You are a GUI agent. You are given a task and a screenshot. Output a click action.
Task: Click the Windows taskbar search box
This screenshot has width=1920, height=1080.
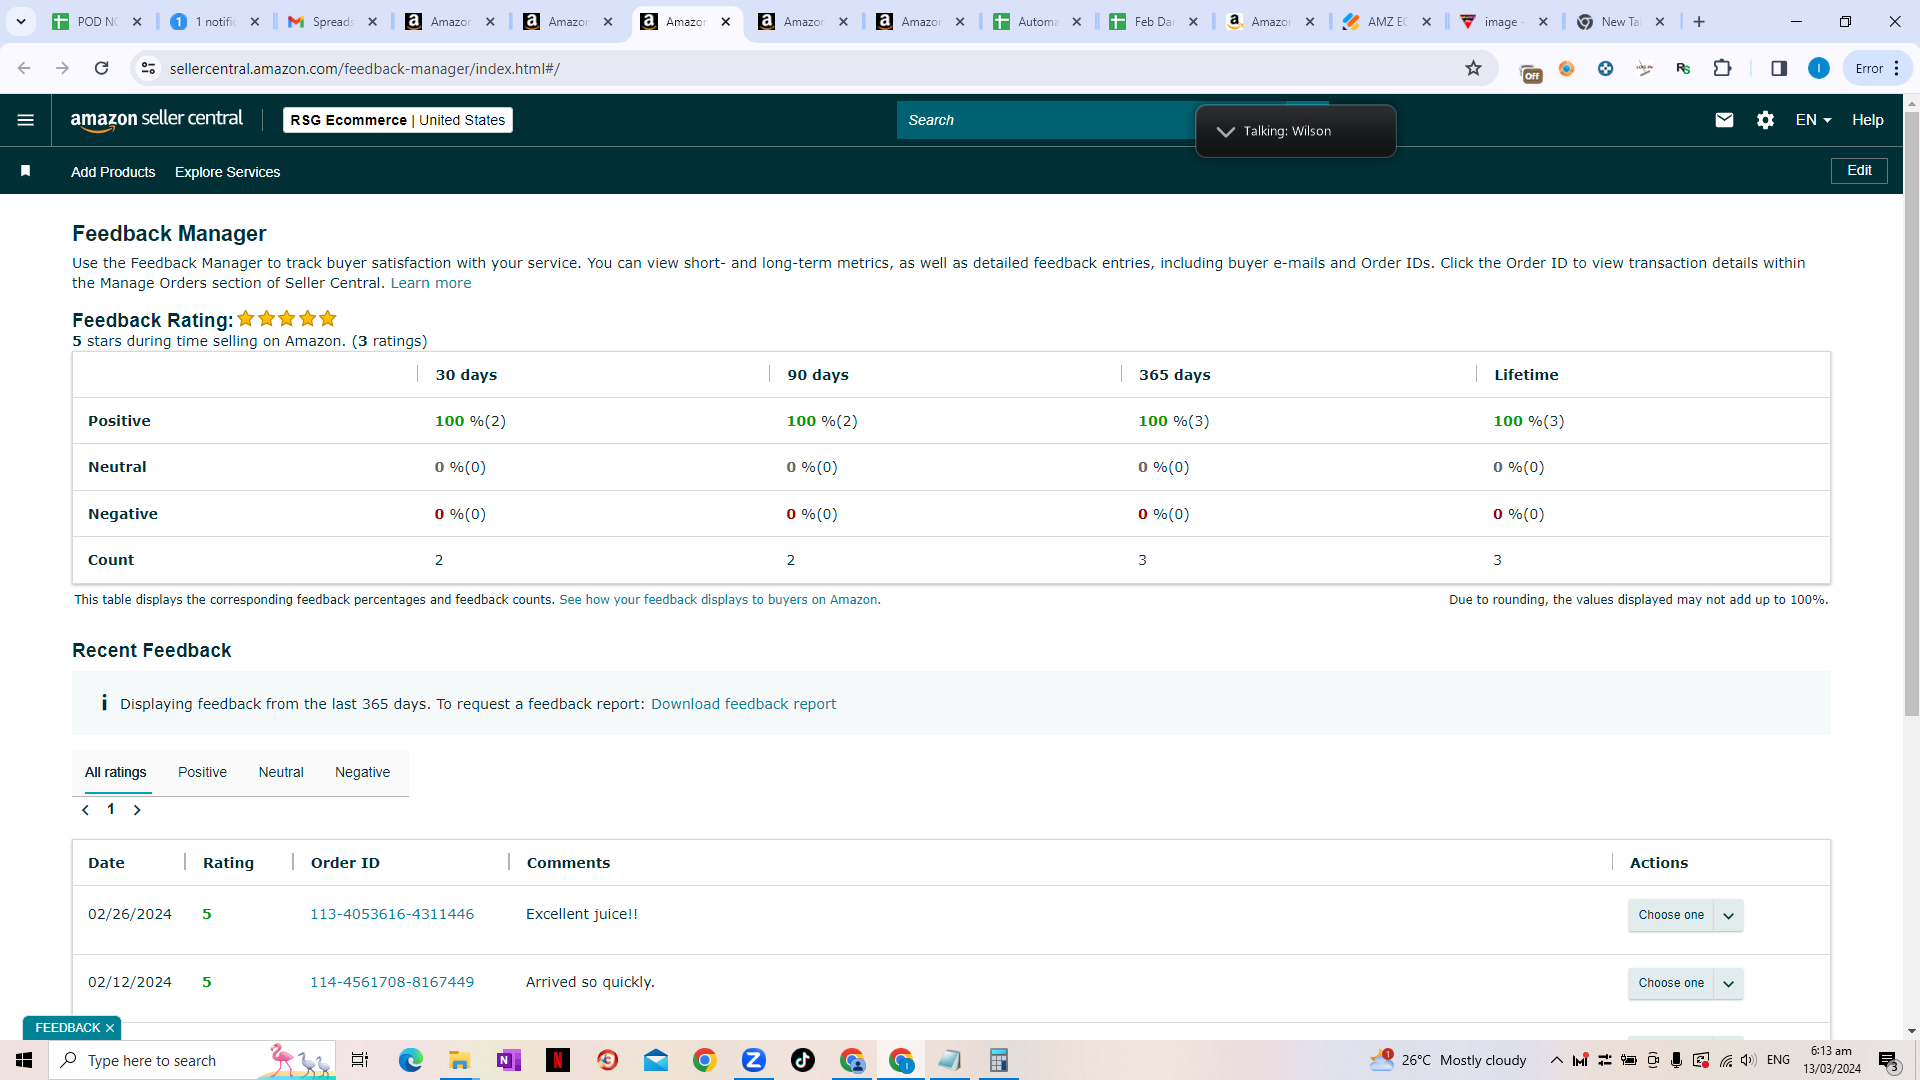192,1060
